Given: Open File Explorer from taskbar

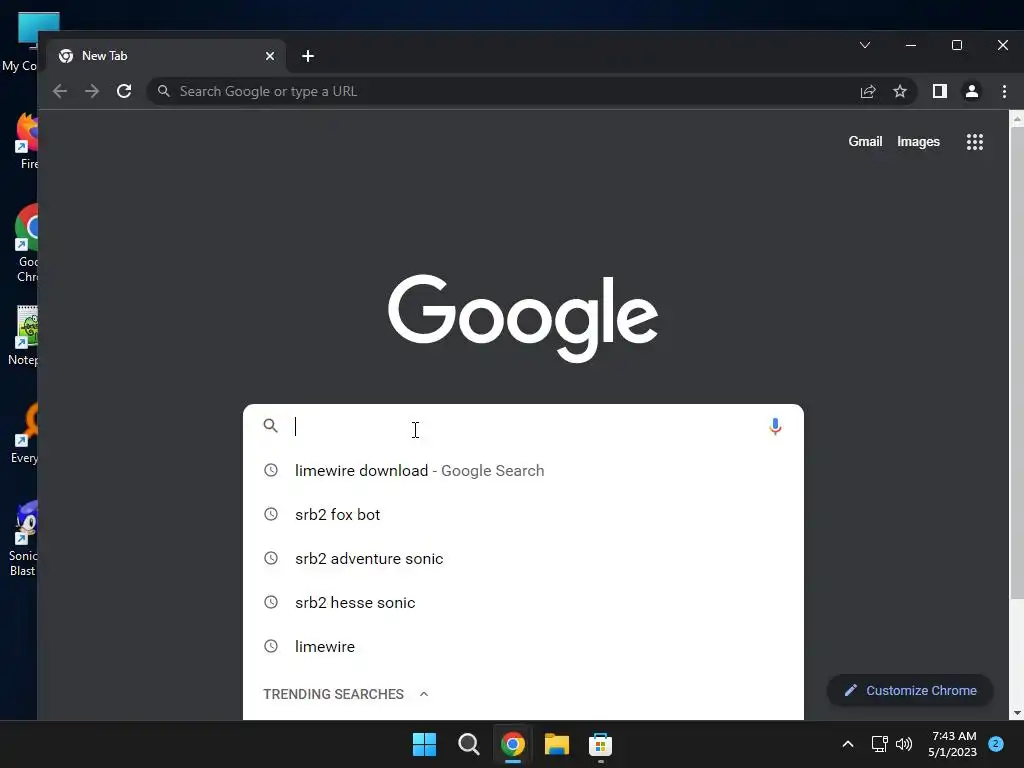Looking at the screenshot, I should (x=557, y=744).
